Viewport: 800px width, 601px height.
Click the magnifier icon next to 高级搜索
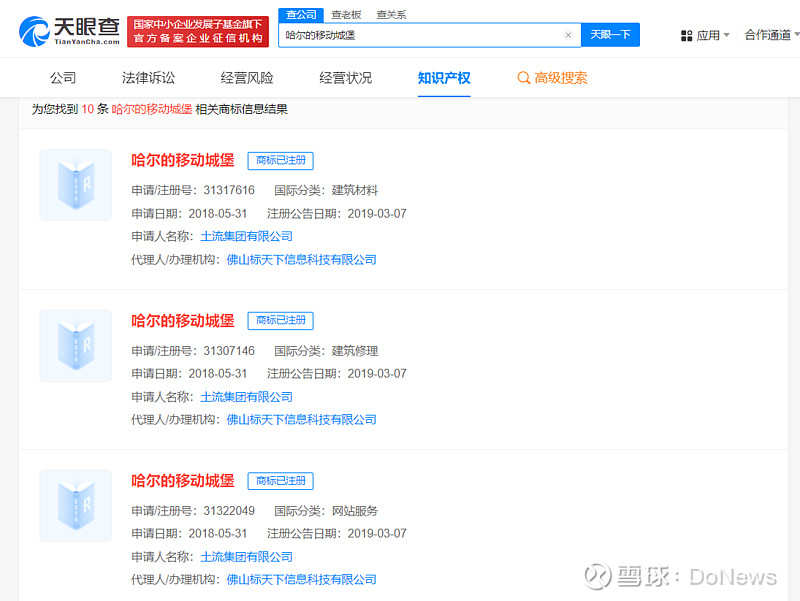point(522,77)
